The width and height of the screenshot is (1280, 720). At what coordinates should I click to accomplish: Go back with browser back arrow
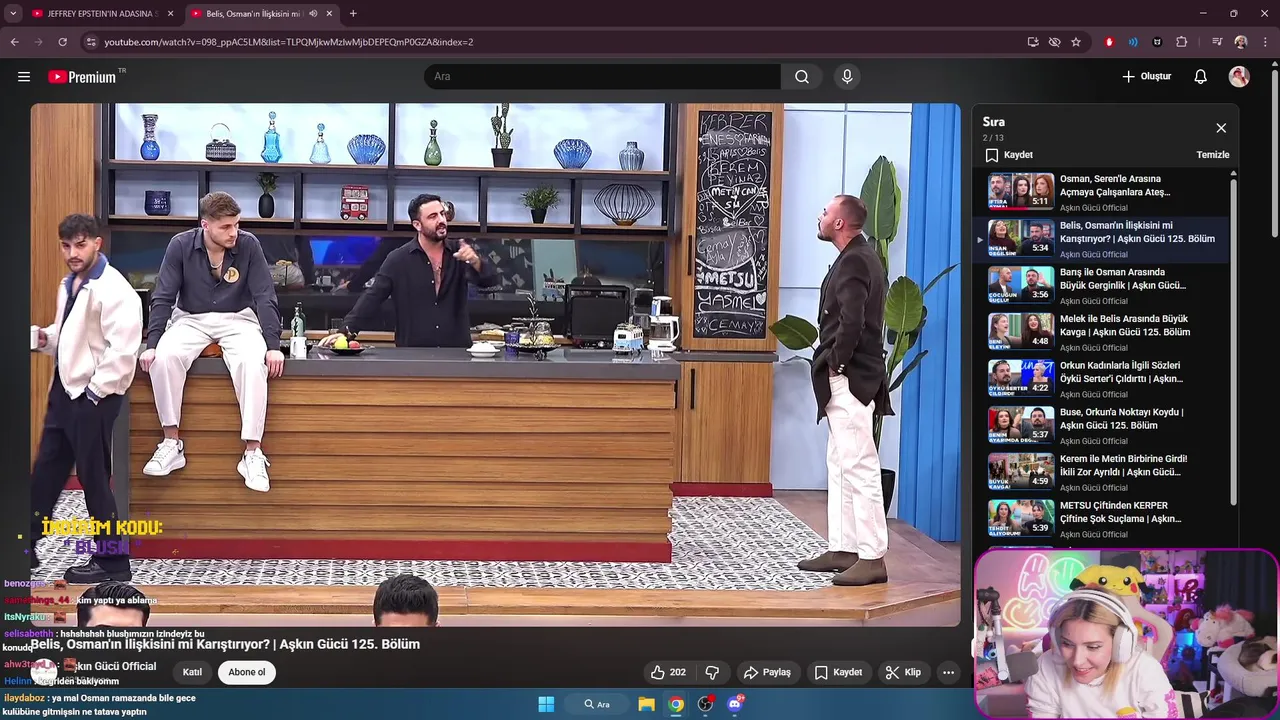tap(14, 42)
